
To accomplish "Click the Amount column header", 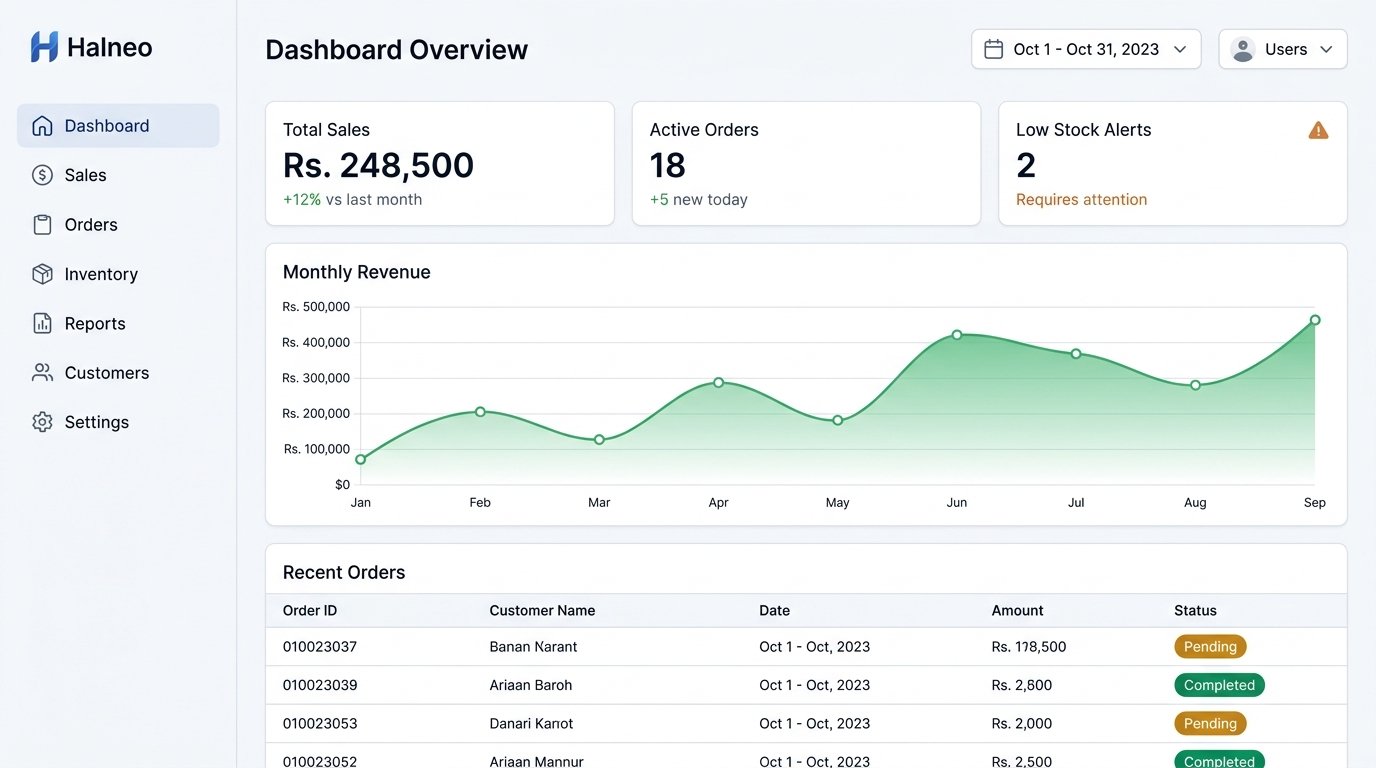I will (x=1017, y=610).
